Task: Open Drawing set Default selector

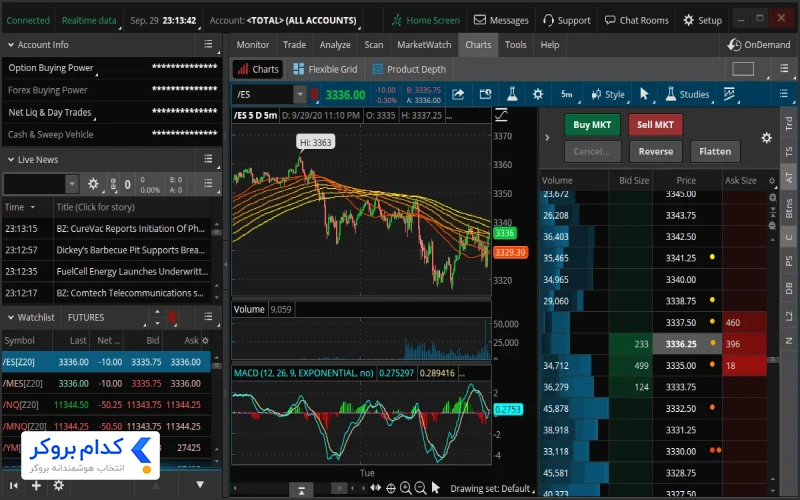Action: pyautogui.click(x=492, y=488)
